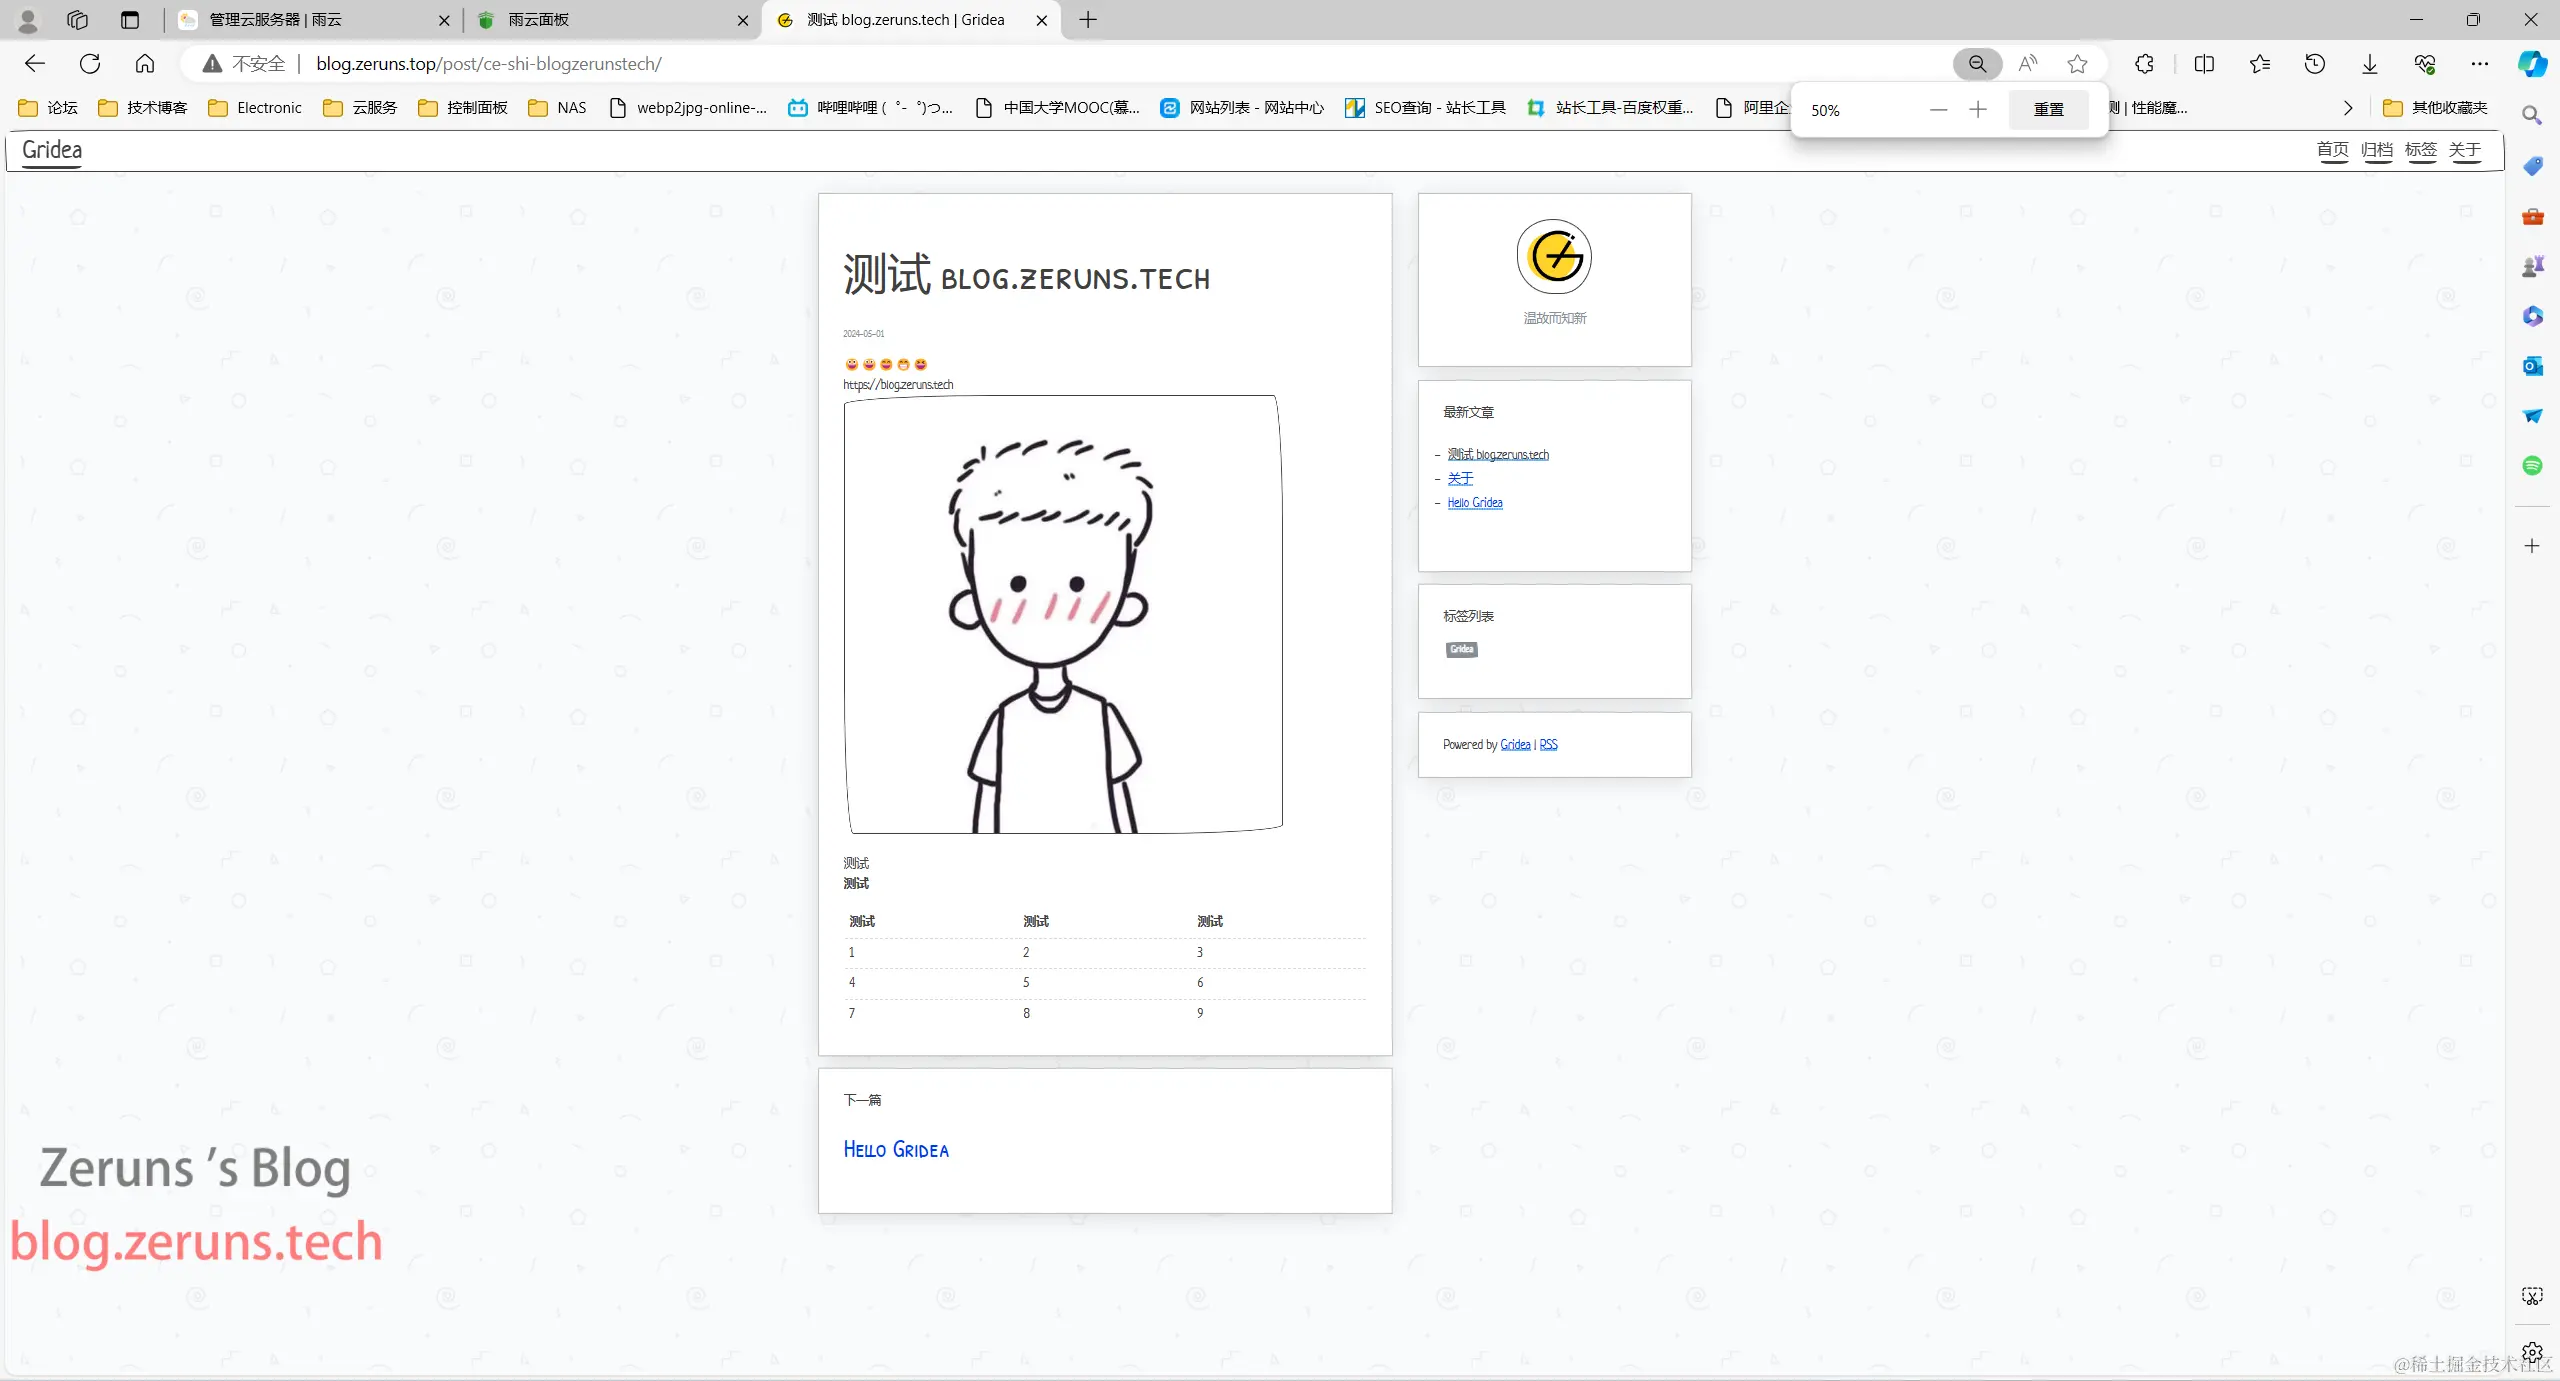Click the Read aloud icon
Viewport: 2560px width, 1381px height.
(2028, 64)
